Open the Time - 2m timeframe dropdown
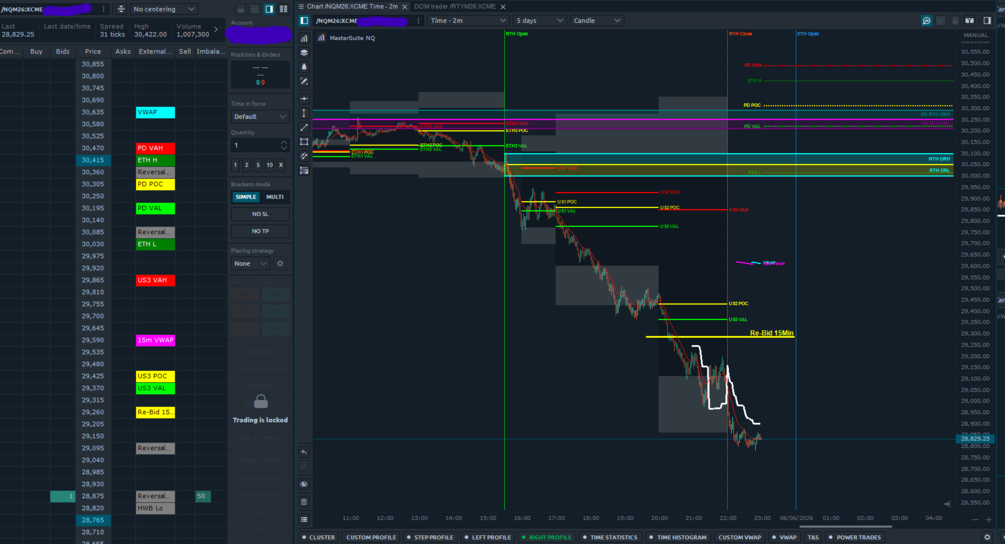This screenshot has width=1005, height=544. (x=467, y=21)
